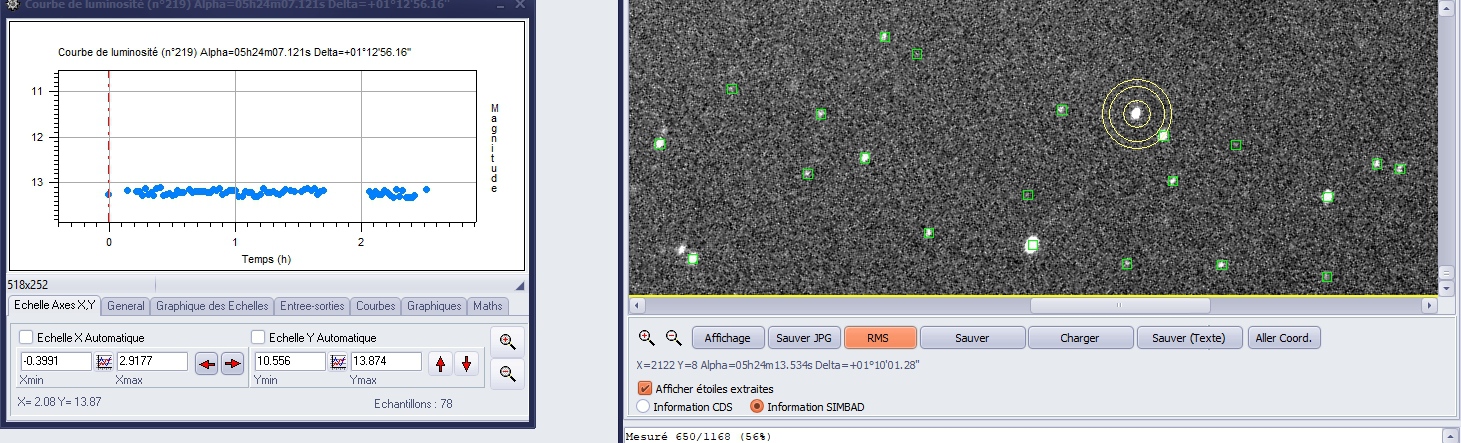The image size is (1461, 443).
Task: Shift Y axis range up with red arrow
Action: point(440,363)
